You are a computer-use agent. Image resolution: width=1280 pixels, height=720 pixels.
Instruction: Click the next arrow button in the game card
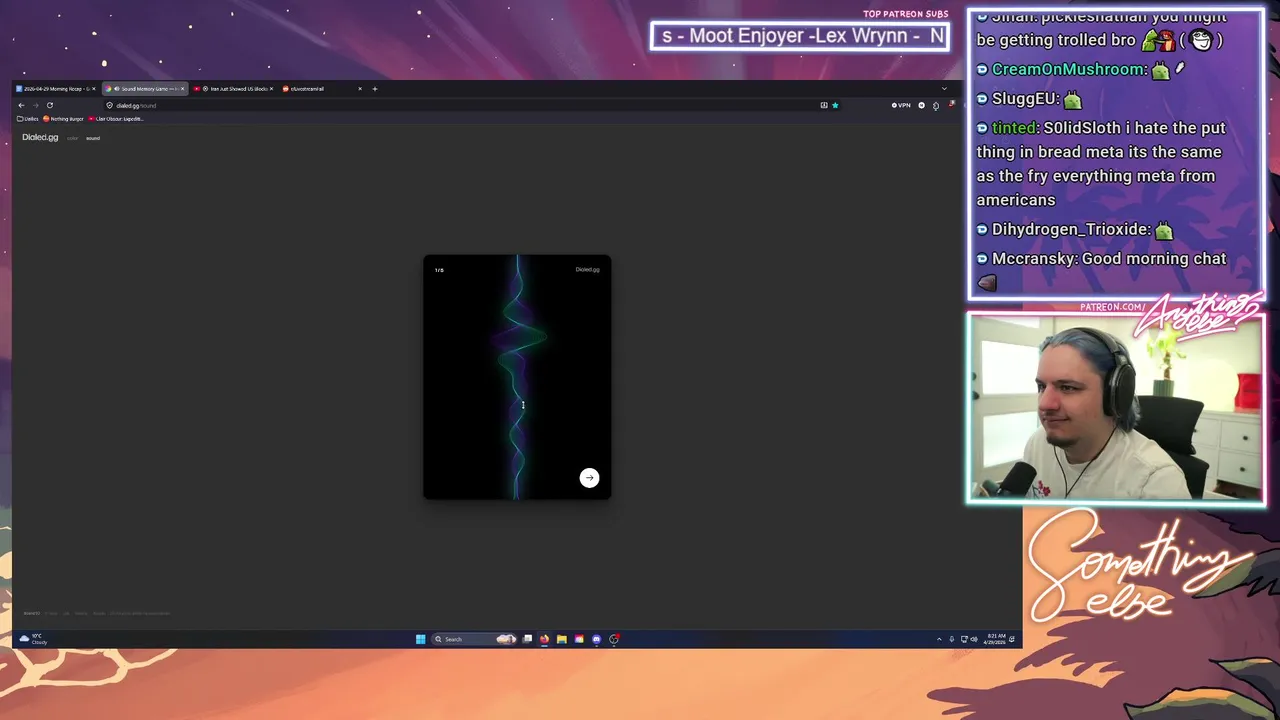pos(589,478)
